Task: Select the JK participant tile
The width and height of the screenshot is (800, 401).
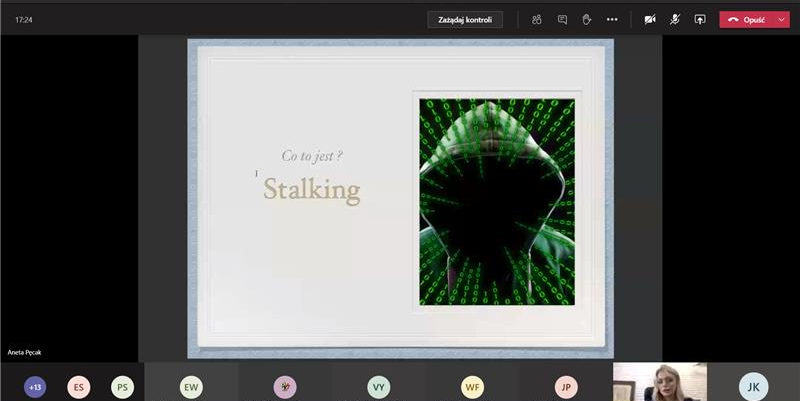Action: [754, 382]
